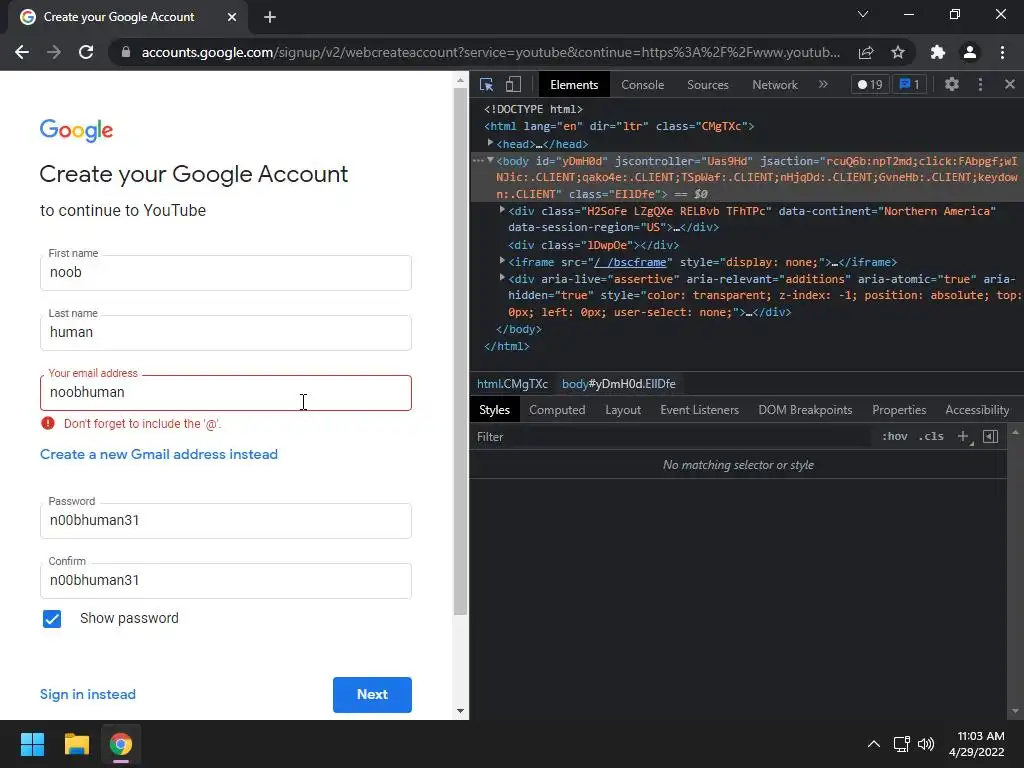Expand the bscframe iframe node

coord(502,261)
